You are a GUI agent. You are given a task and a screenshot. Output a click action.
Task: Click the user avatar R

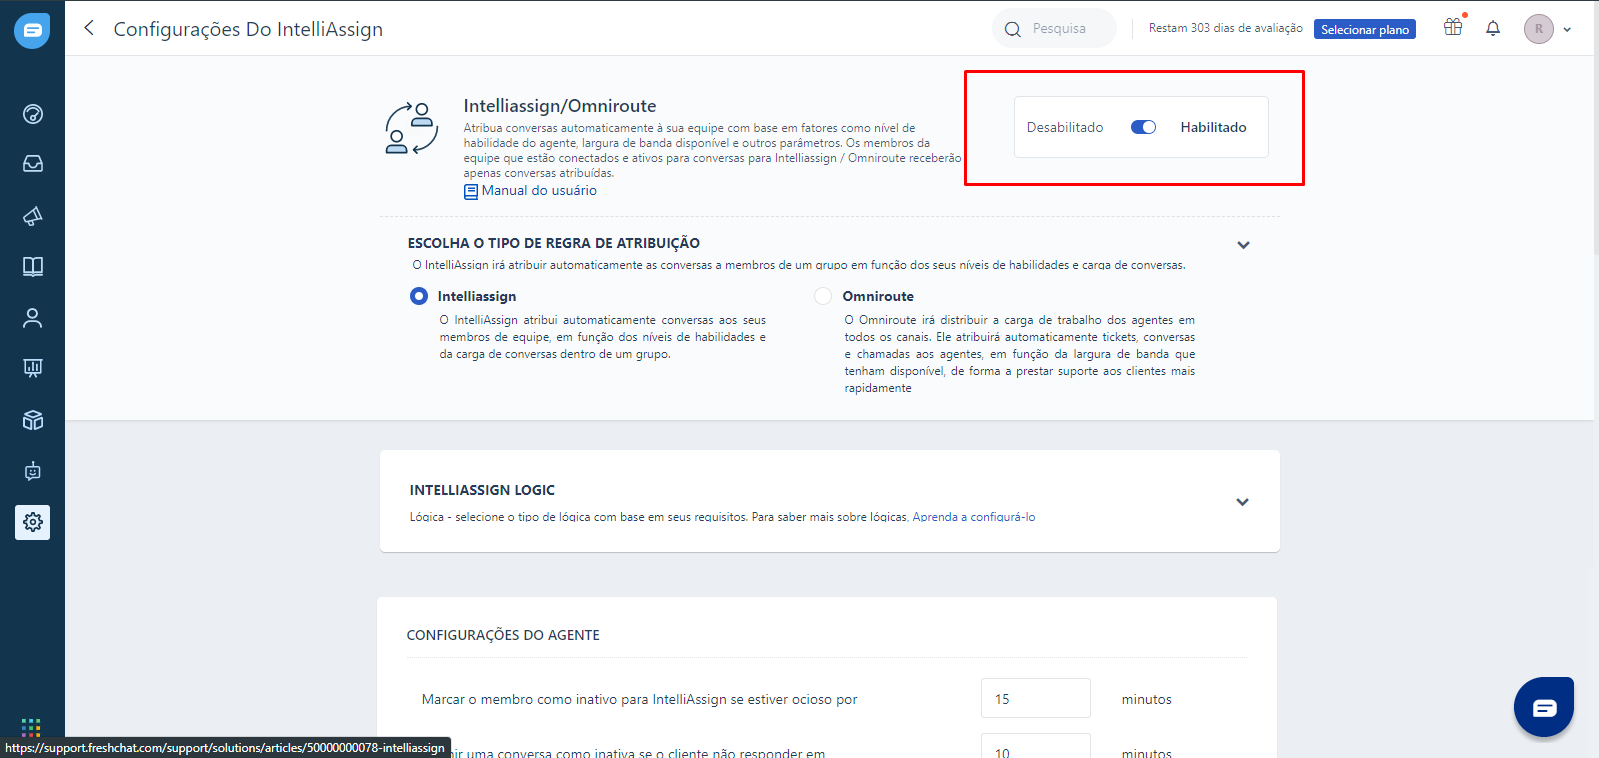[1539, 29]
